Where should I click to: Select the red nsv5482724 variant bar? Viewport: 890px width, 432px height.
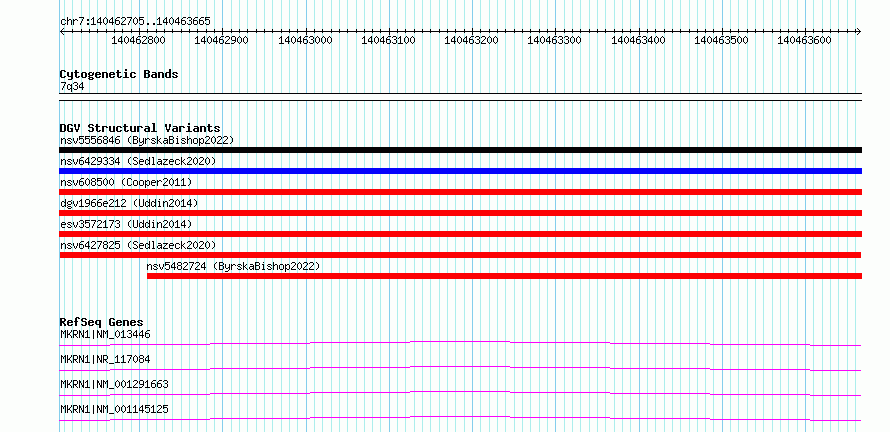point(505,276)
